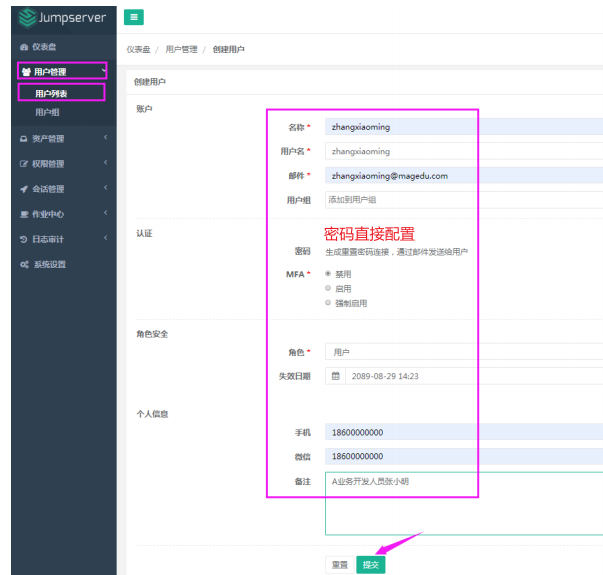Click 资产管理 label in the sidebar
The height and width of the screenshot is (575, 603).
[x=48, y=138]
